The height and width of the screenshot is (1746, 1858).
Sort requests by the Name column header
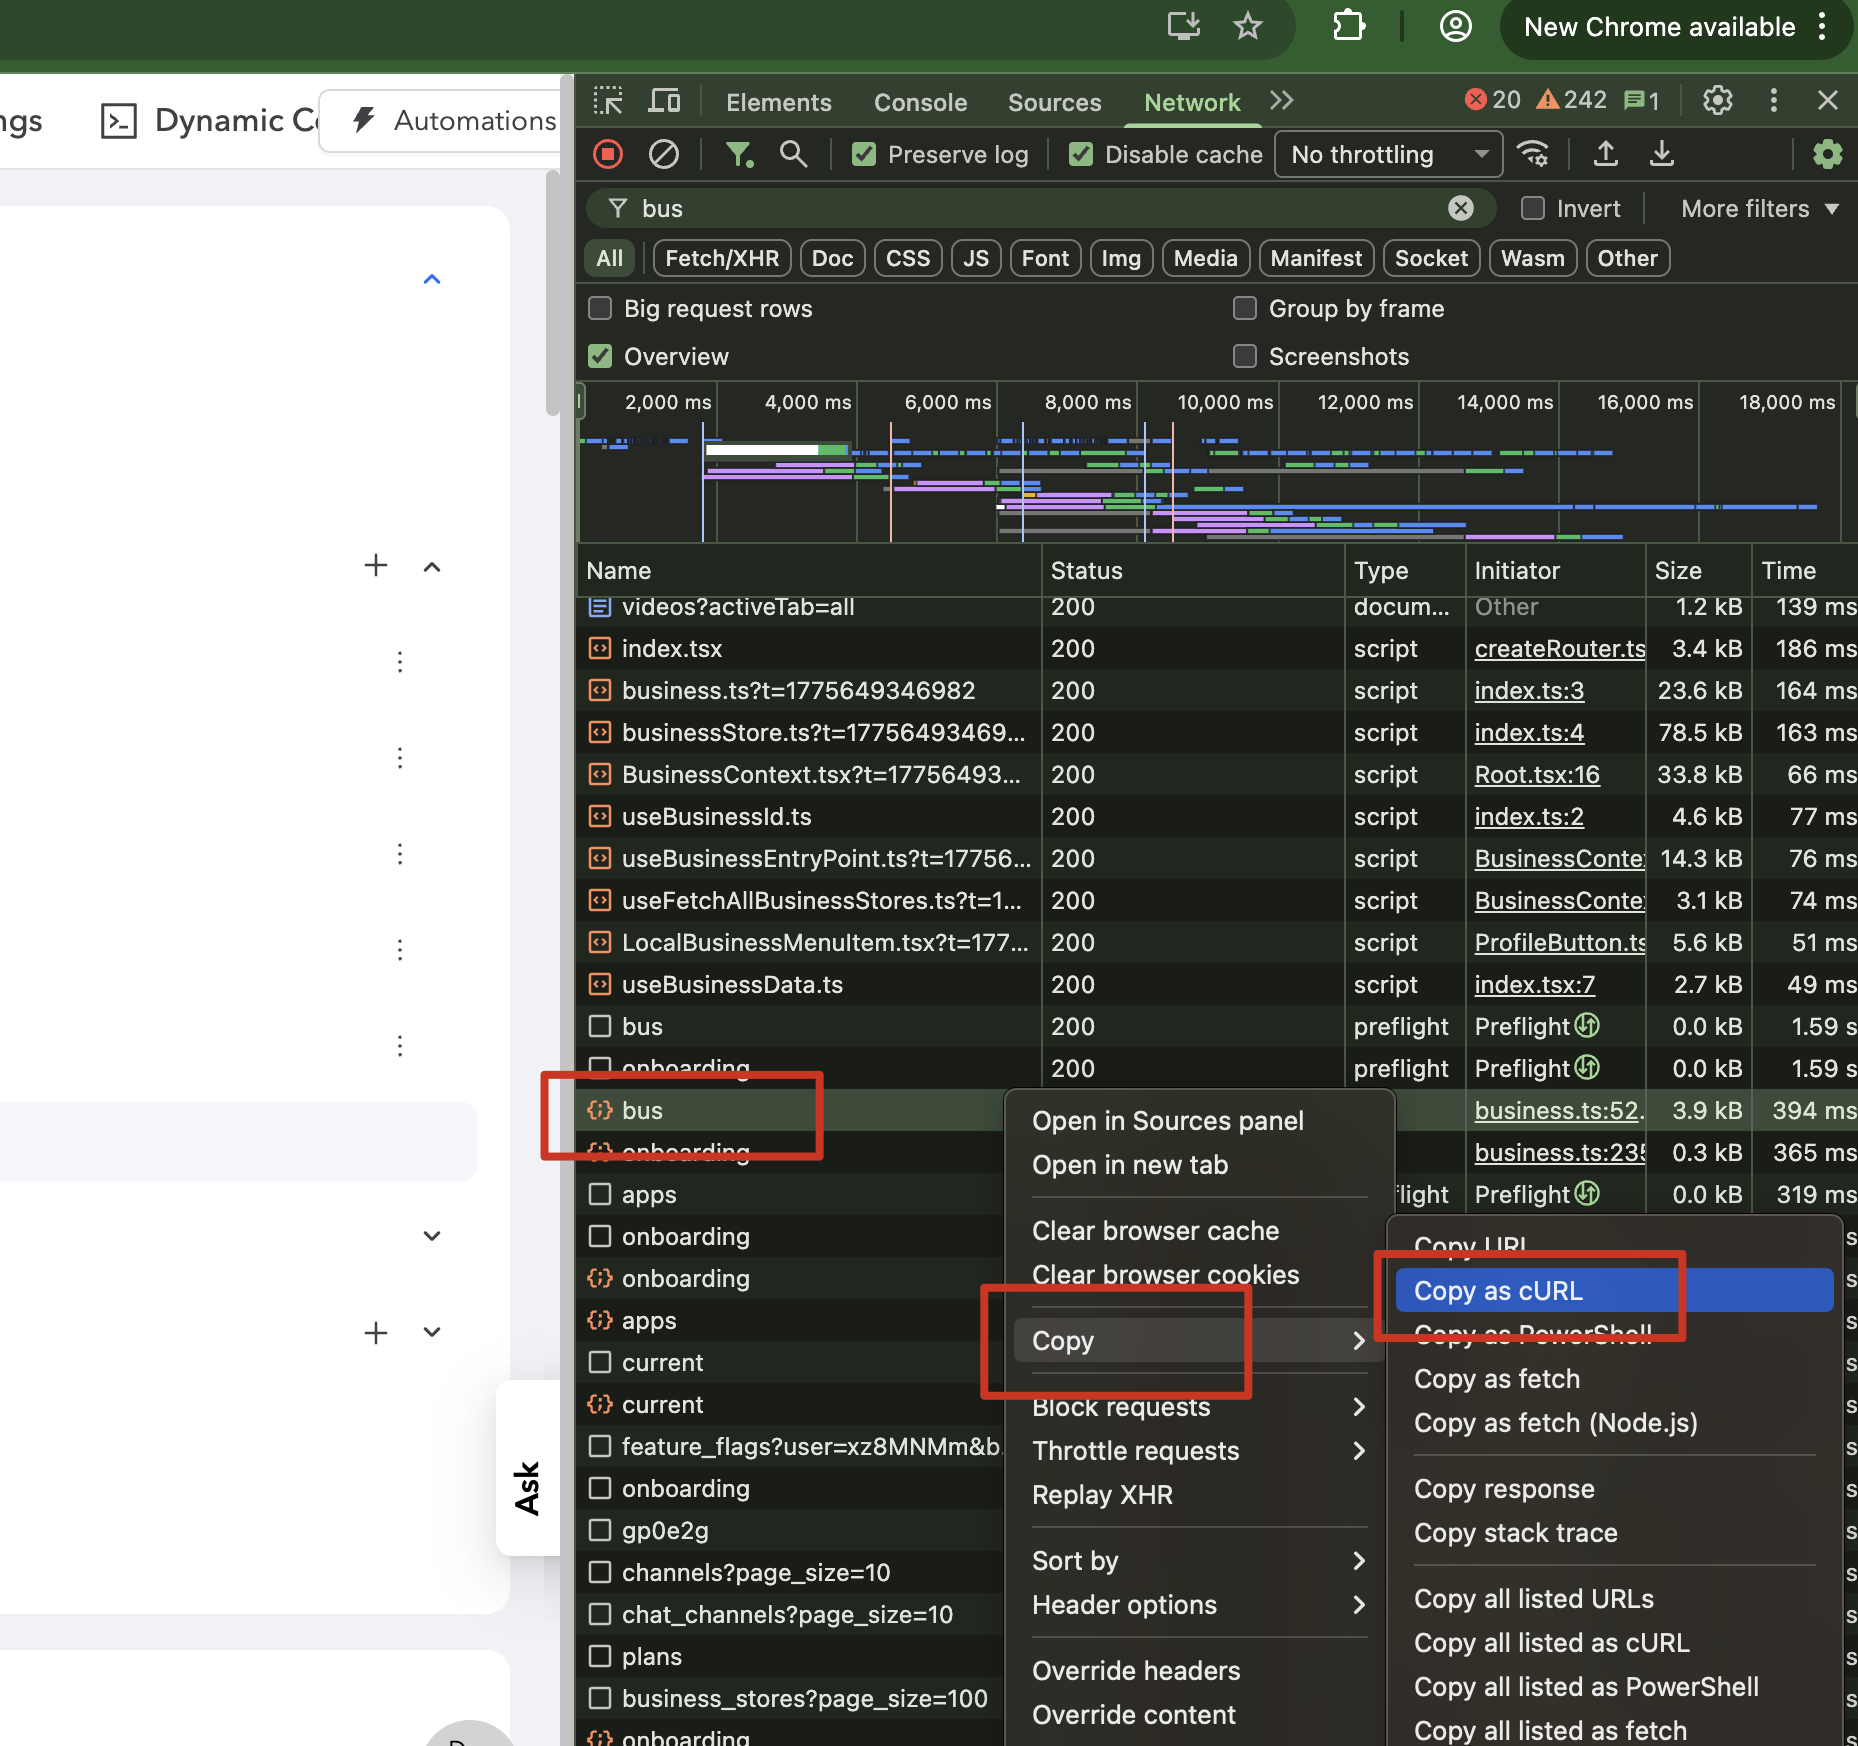pyautogui.click(x=810, y=570)
